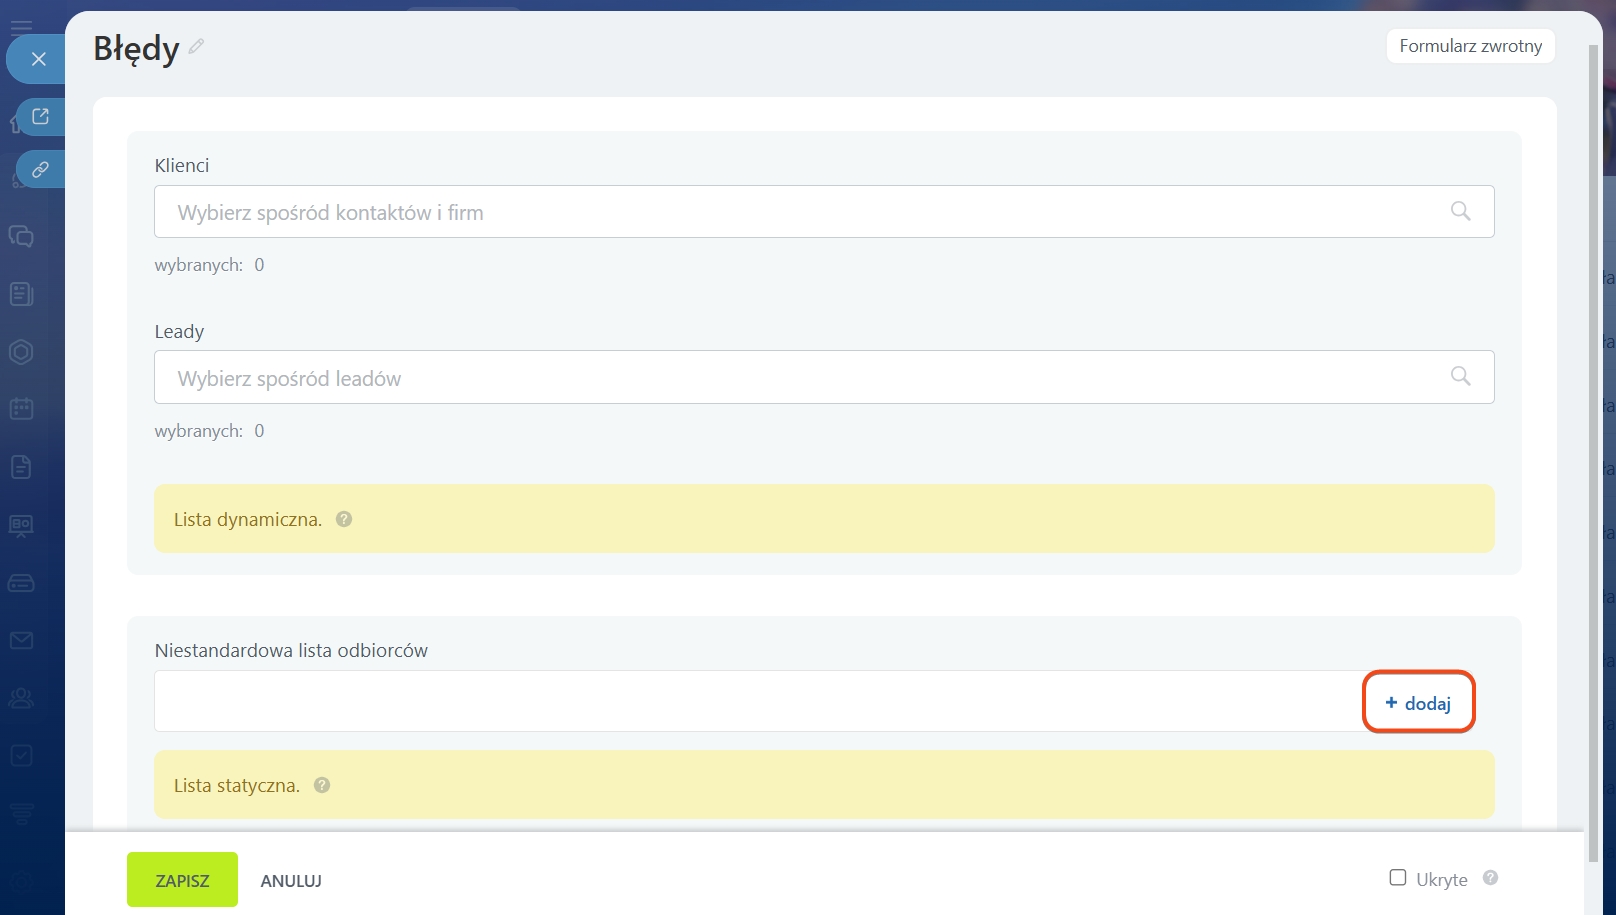
Task: Click the Formularz zwrotny button
Action: pyautogui.click(x=1470, y=46)
